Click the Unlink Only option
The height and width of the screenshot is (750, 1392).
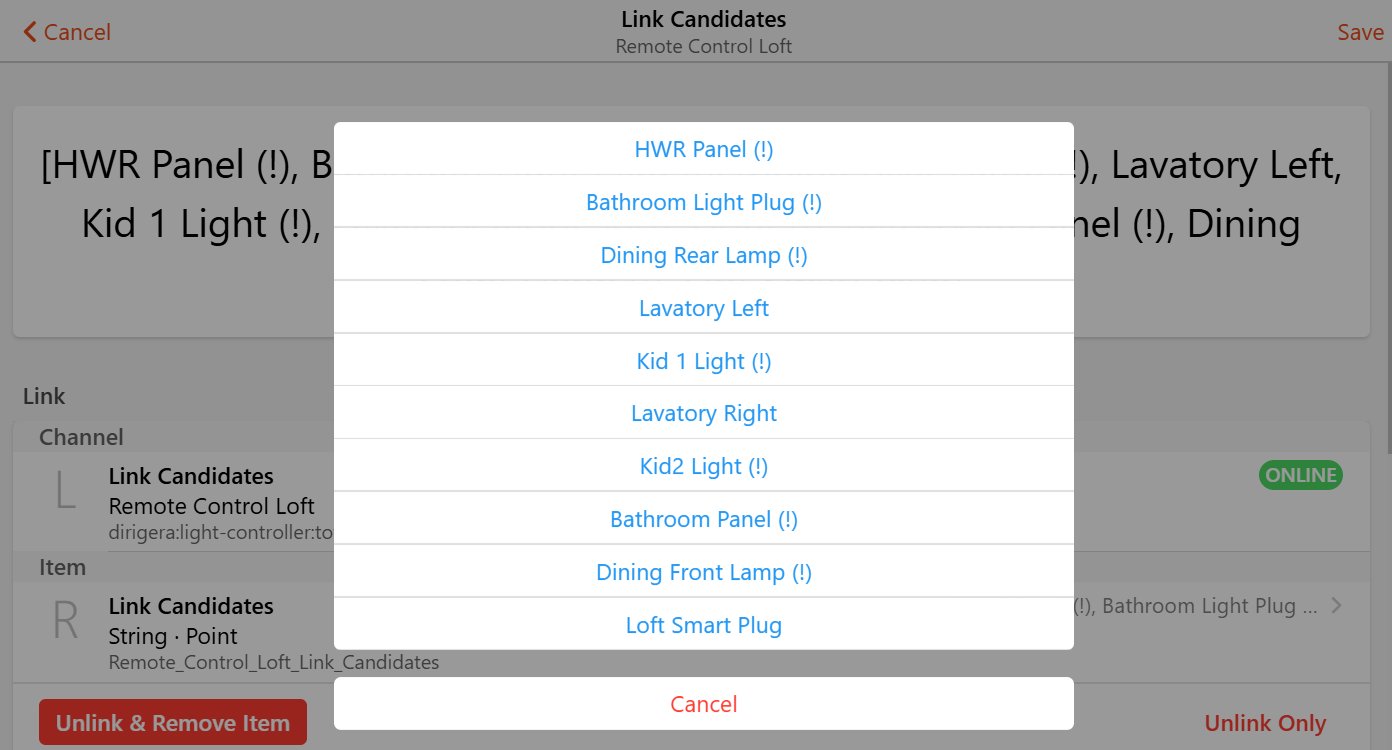pyautogui.click(x=1264, y=722)
